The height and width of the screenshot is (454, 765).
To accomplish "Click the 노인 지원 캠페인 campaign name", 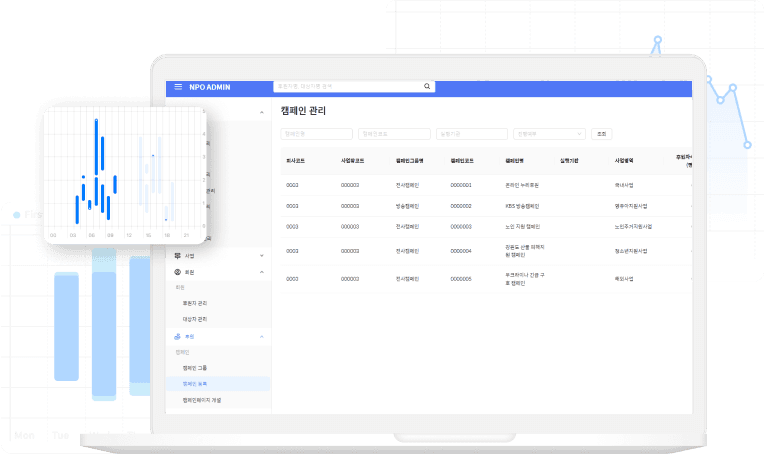I will pyautogui.click(x=522, y=227).
